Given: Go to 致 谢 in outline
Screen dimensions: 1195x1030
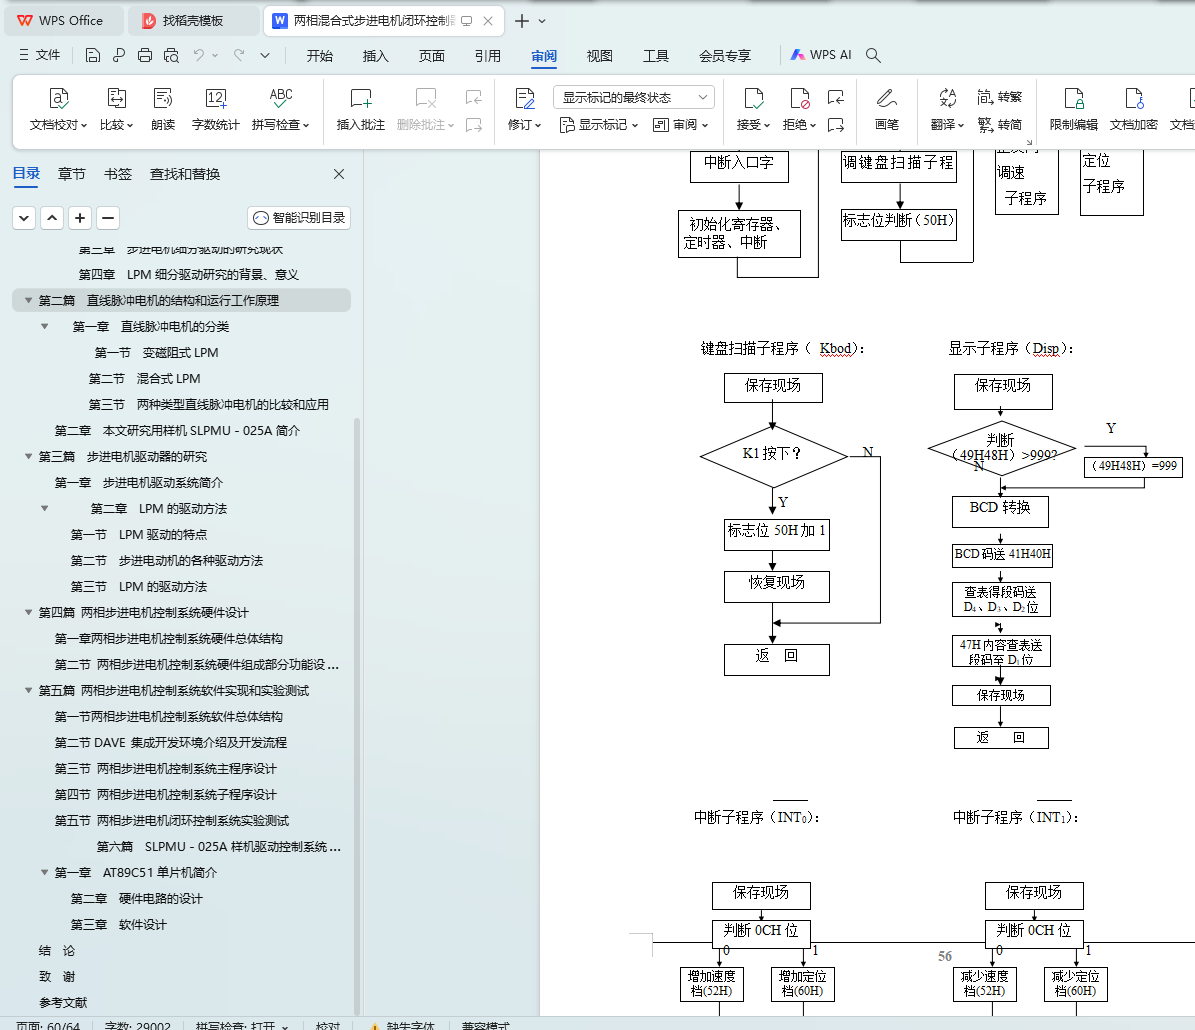Looking at the screenshot, I should 57,977.
